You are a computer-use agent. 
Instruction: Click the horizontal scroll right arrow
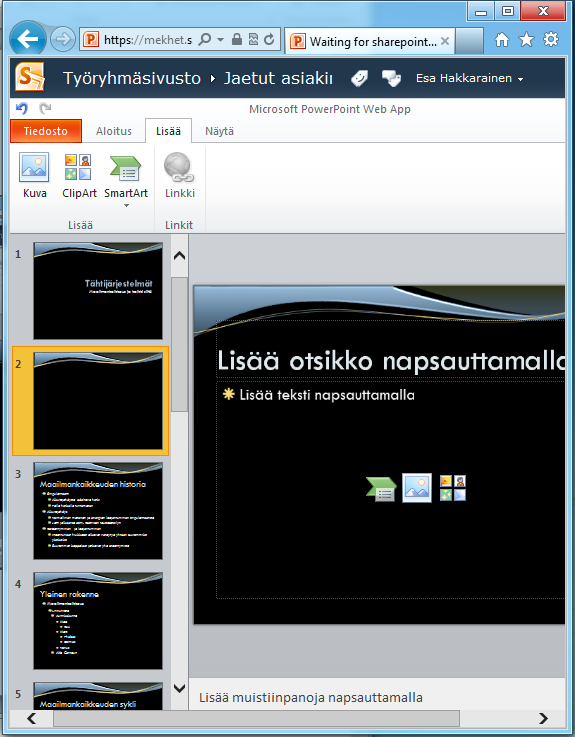tap(543, 718)
